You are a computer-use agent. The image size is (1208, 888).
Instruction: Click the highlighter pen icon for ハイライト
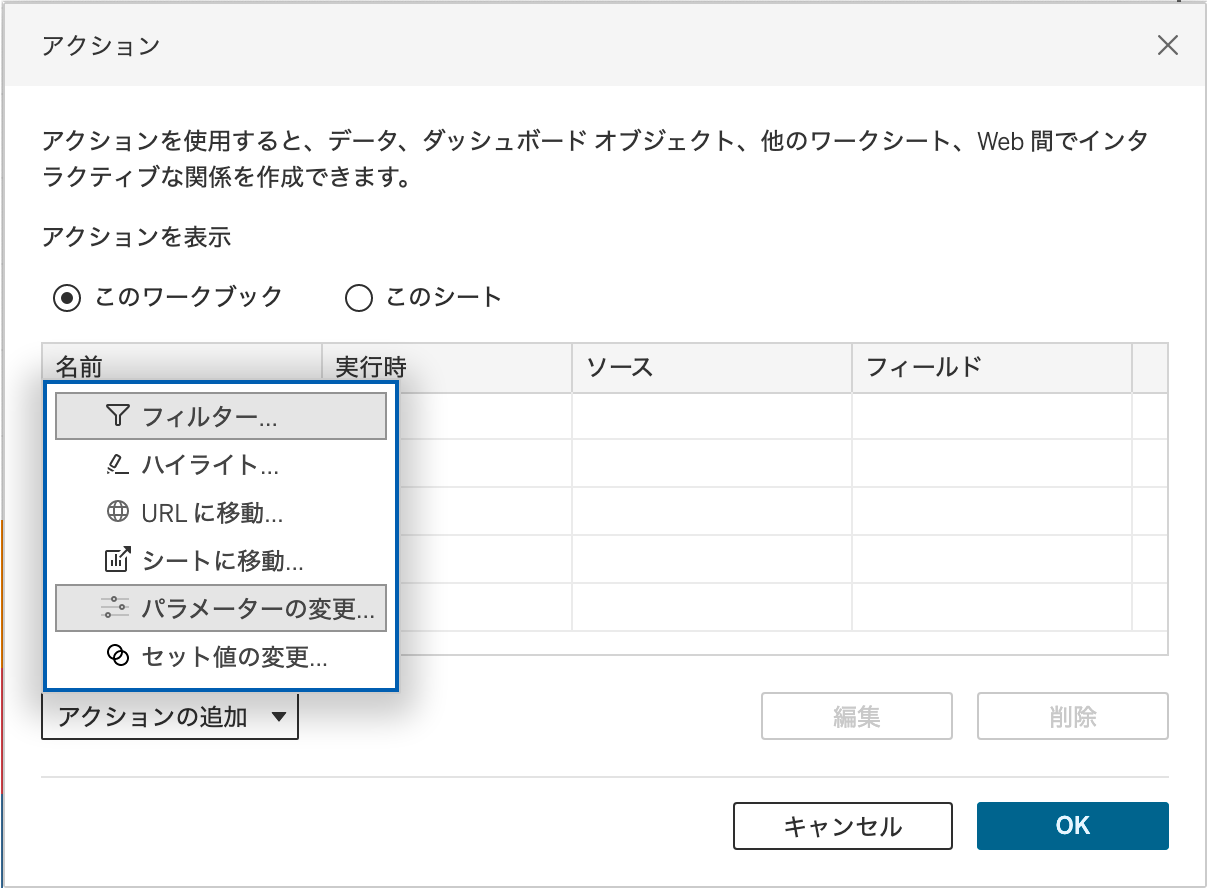tap(118, 465)
